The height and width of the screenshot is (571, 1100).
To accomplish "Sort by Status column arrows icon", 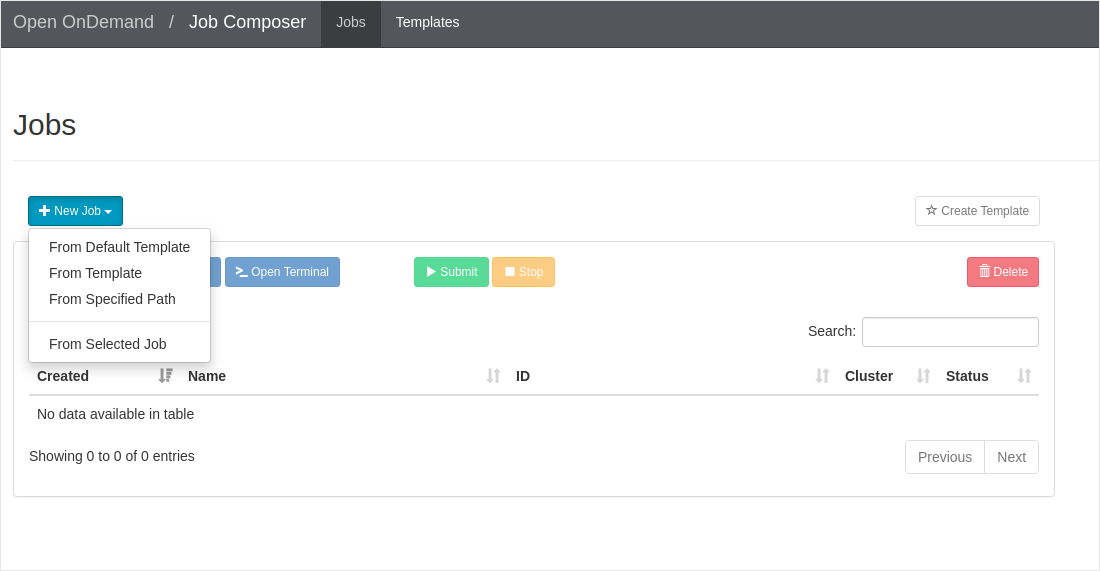I will click(1024, 376).
